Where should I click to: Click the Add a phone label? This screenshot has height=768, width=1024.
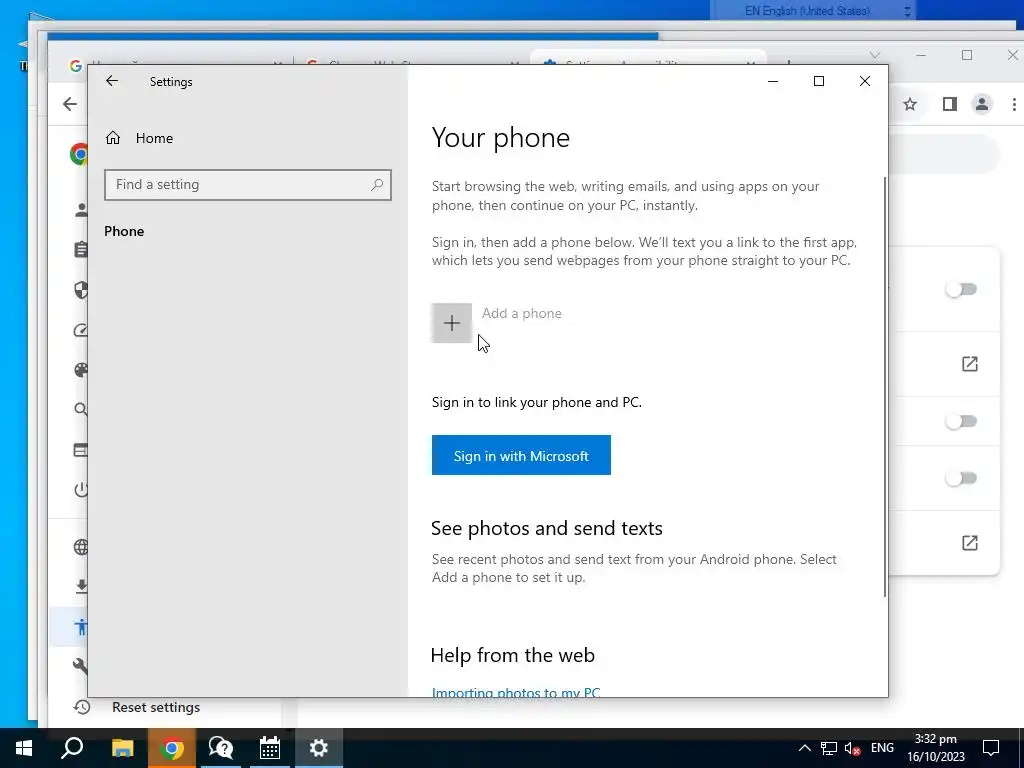tap(522, 313)
